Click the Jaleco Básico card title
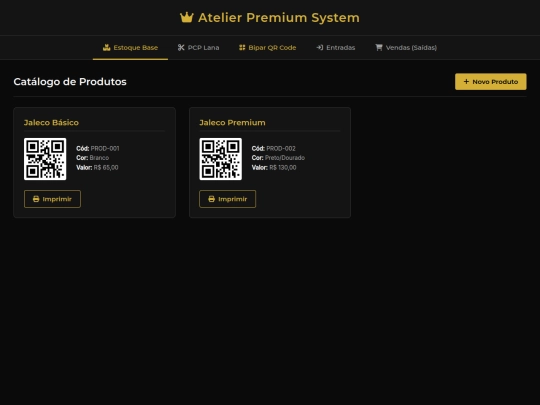The image size is (540, 405). tap(51, 123)
